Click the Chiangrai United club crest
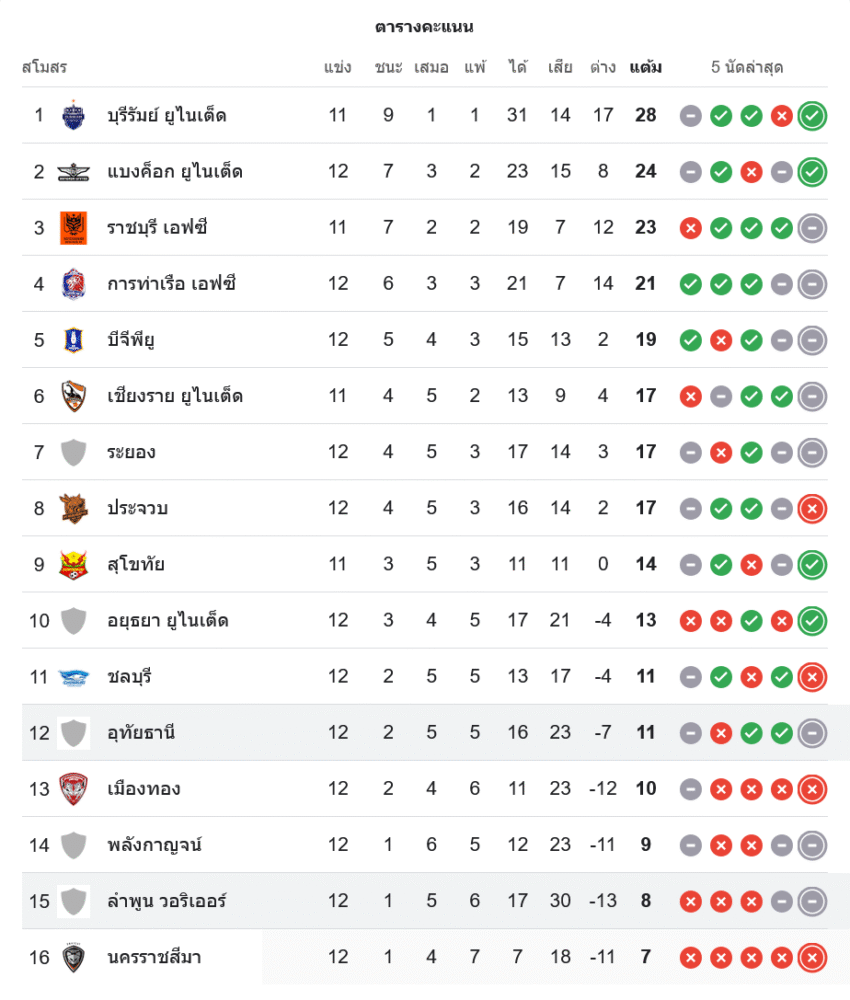This screenshot has height=1000, width=850. [73, 395]
